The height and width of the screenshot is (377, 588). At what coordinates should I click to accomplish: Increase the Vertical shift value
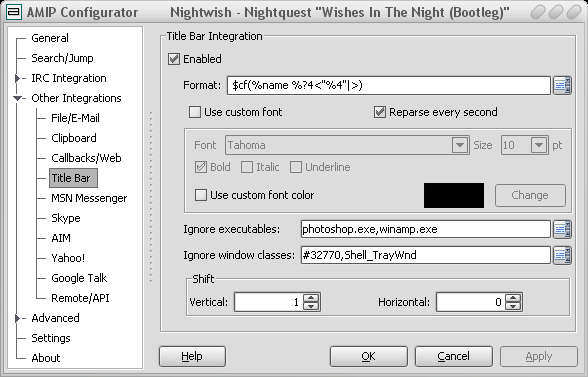[311, 298]
